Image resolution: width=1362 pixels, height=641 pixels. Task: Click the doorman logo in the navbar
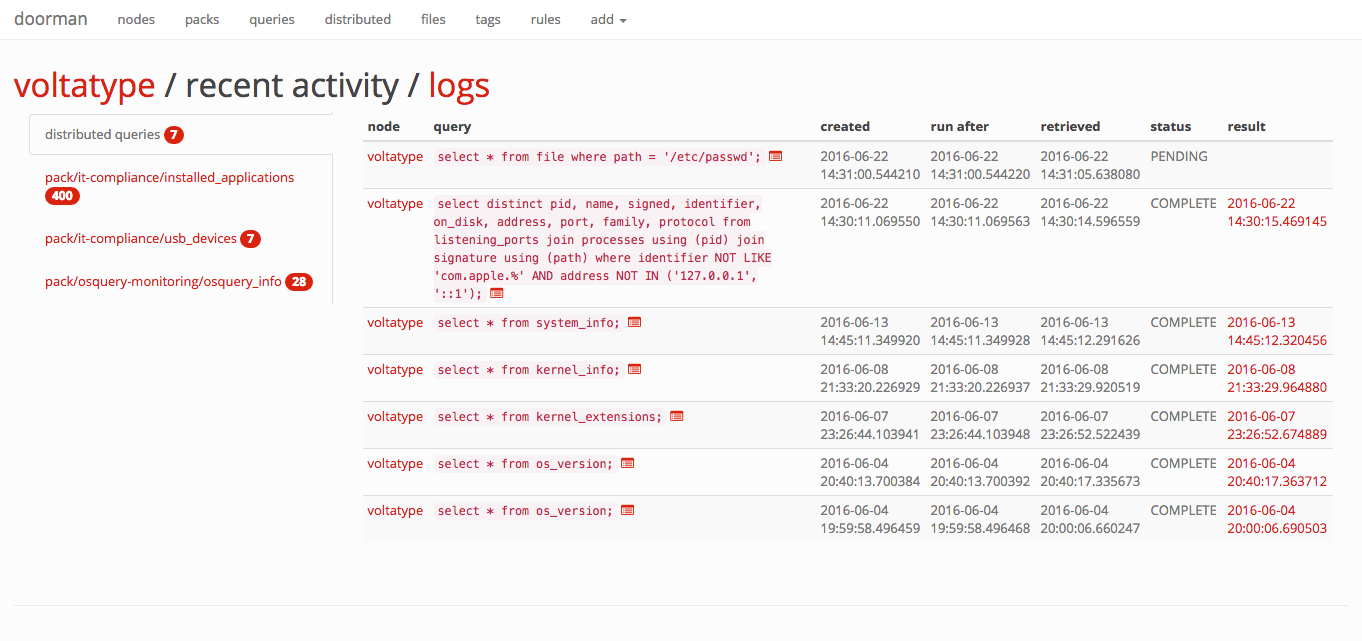(51, 18)
